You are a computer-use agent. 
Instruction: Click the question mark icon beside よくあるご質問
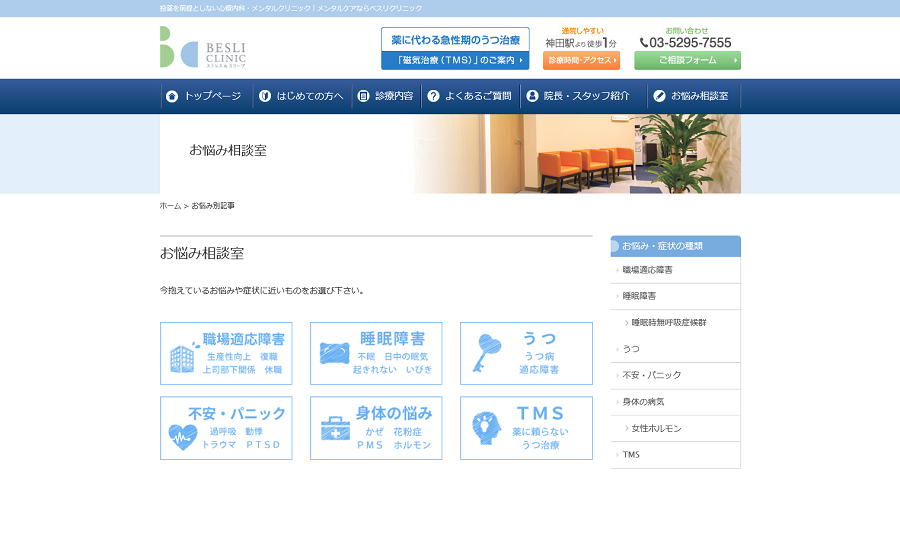pyautogui.click(x=433, y=96)
